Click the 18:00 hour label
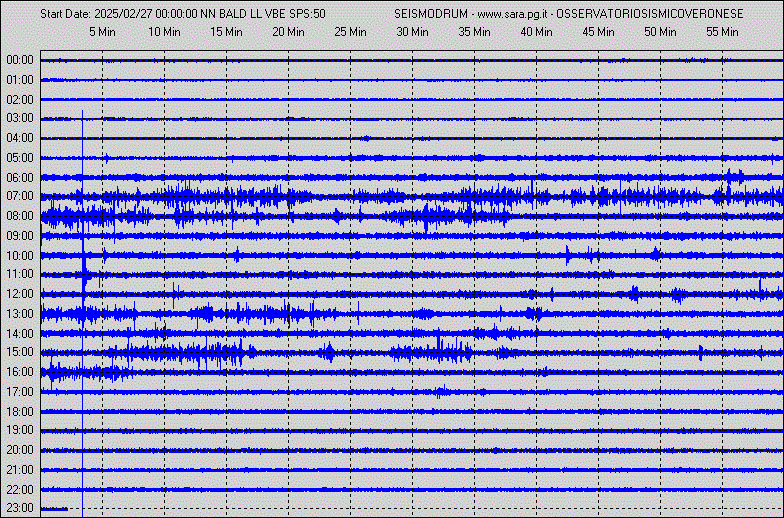 tap(20, 412)
